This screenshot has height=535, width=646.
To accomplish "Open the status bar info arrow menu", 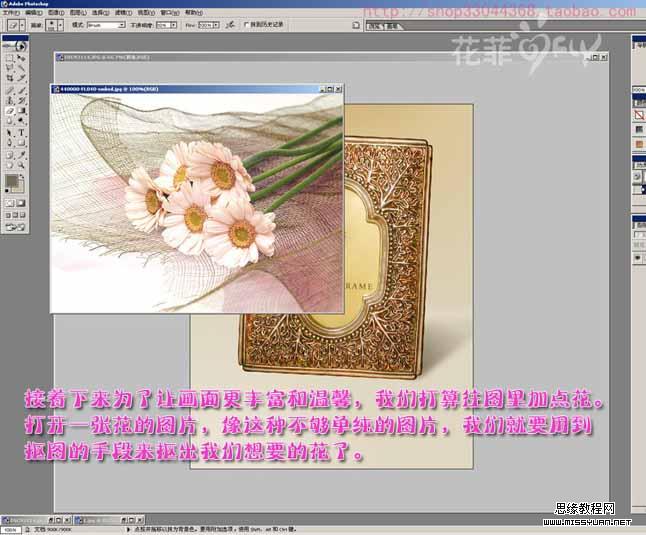I will 128,530.
